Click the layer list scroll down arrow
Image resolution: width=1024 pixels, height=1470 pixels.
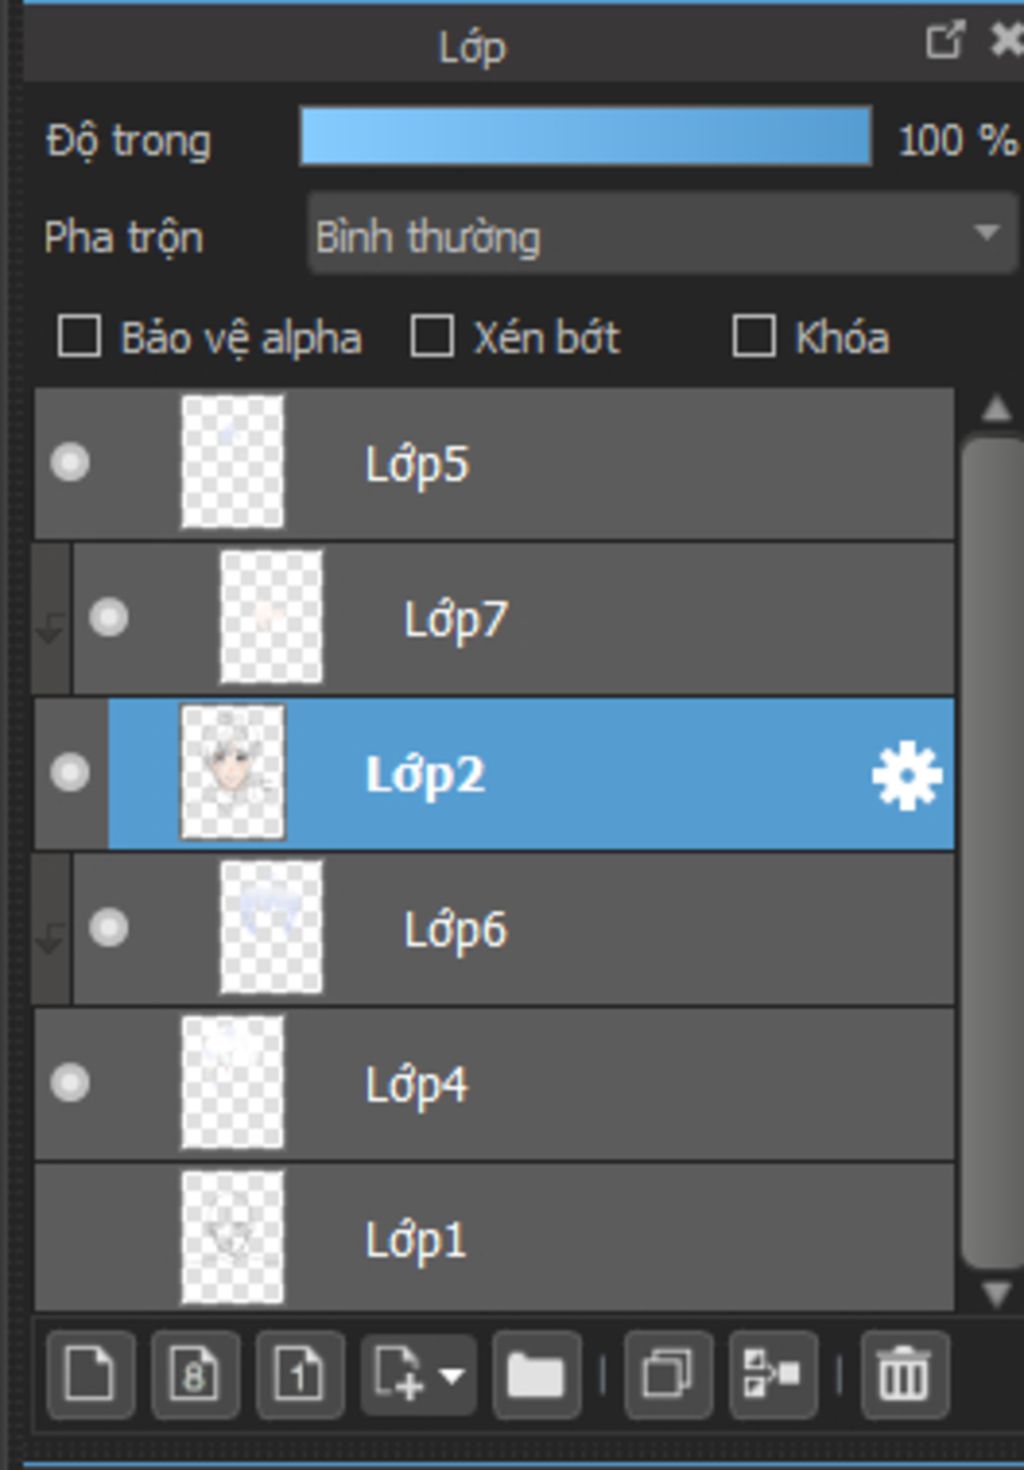pos(996,1294)
